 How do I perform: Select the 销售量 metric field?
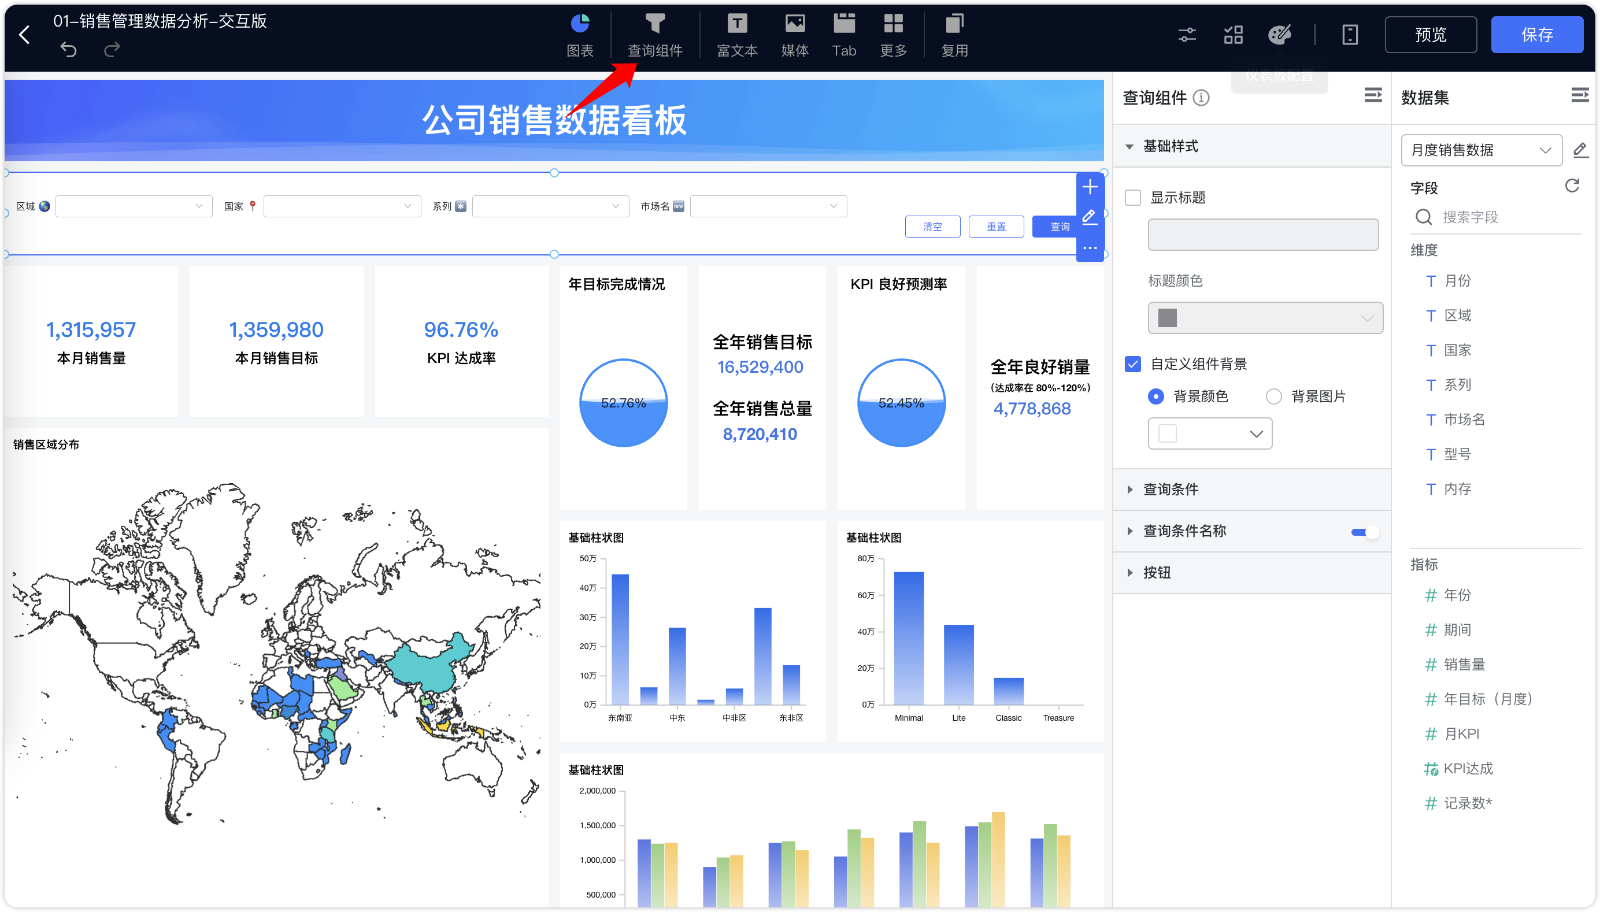pos(1464,665)
